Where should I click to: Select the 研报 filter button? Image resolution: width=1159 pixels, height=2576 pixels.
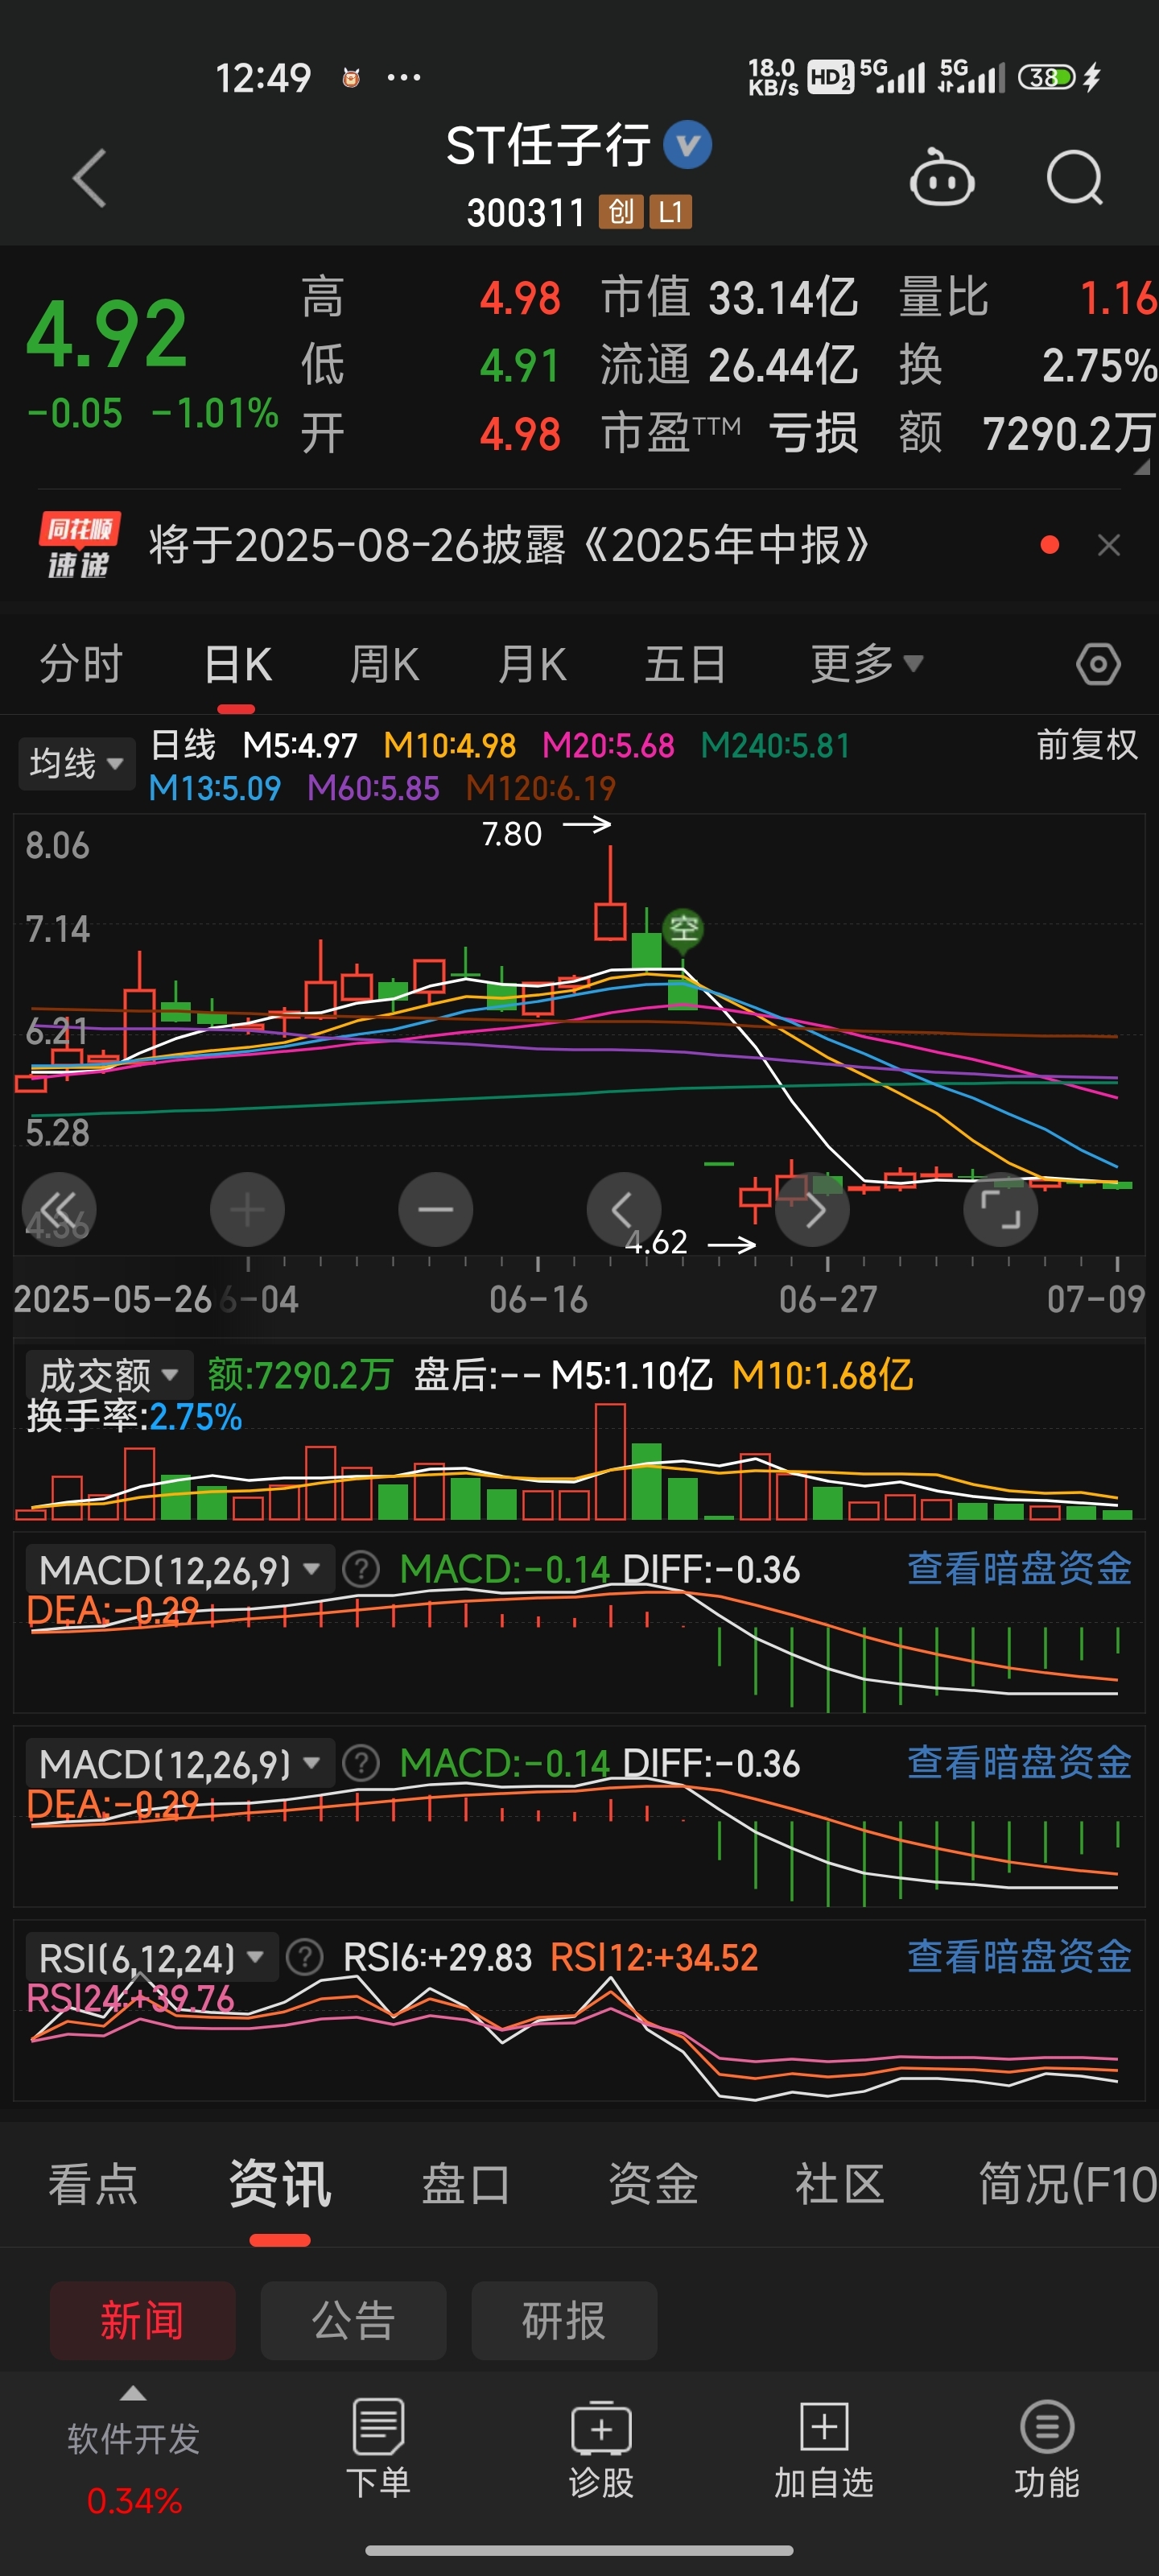pos(564,2320)
